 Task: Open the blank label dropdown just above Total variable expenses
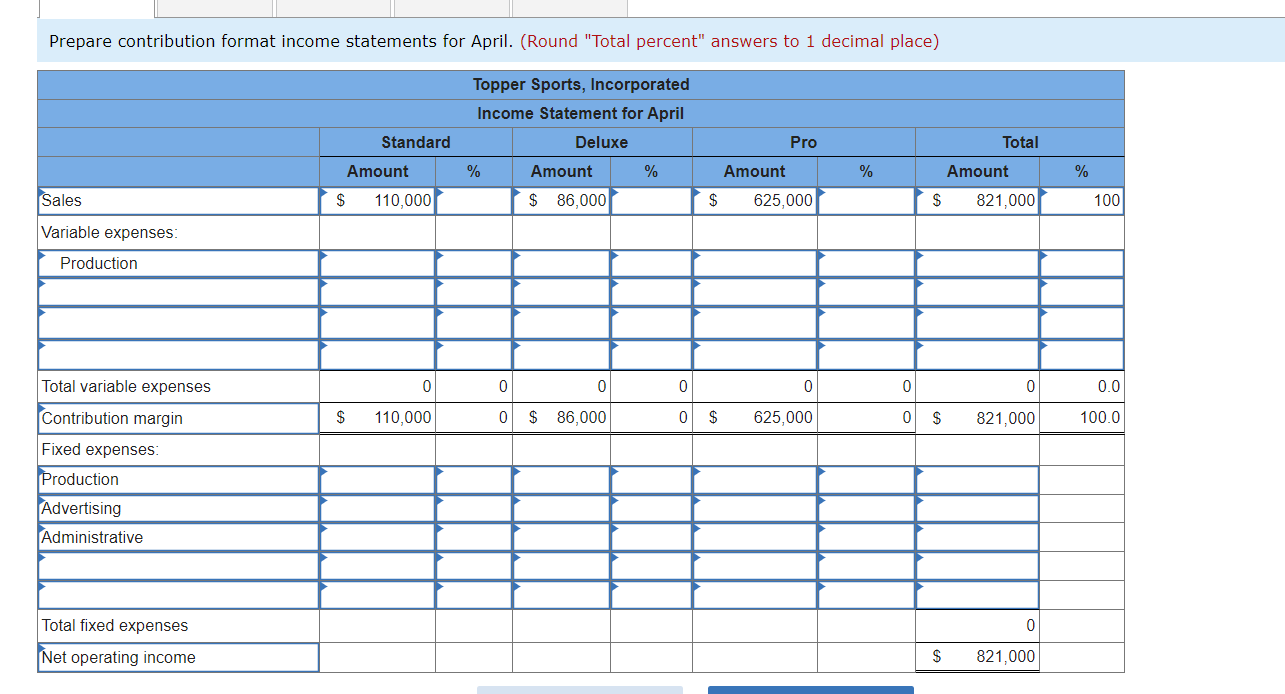(x=179, y=355)
